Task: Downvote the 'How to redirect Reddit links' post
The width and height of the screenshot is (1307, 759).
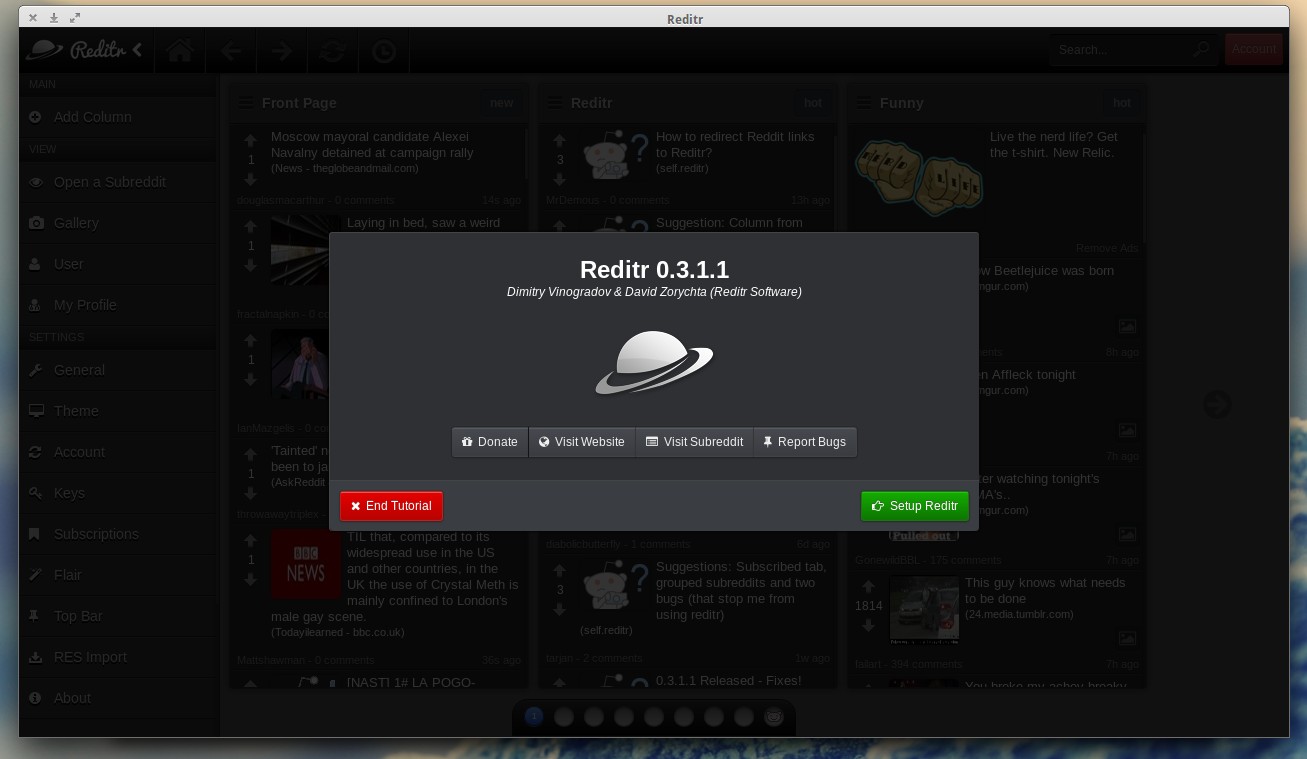Action: coord(560,180)
